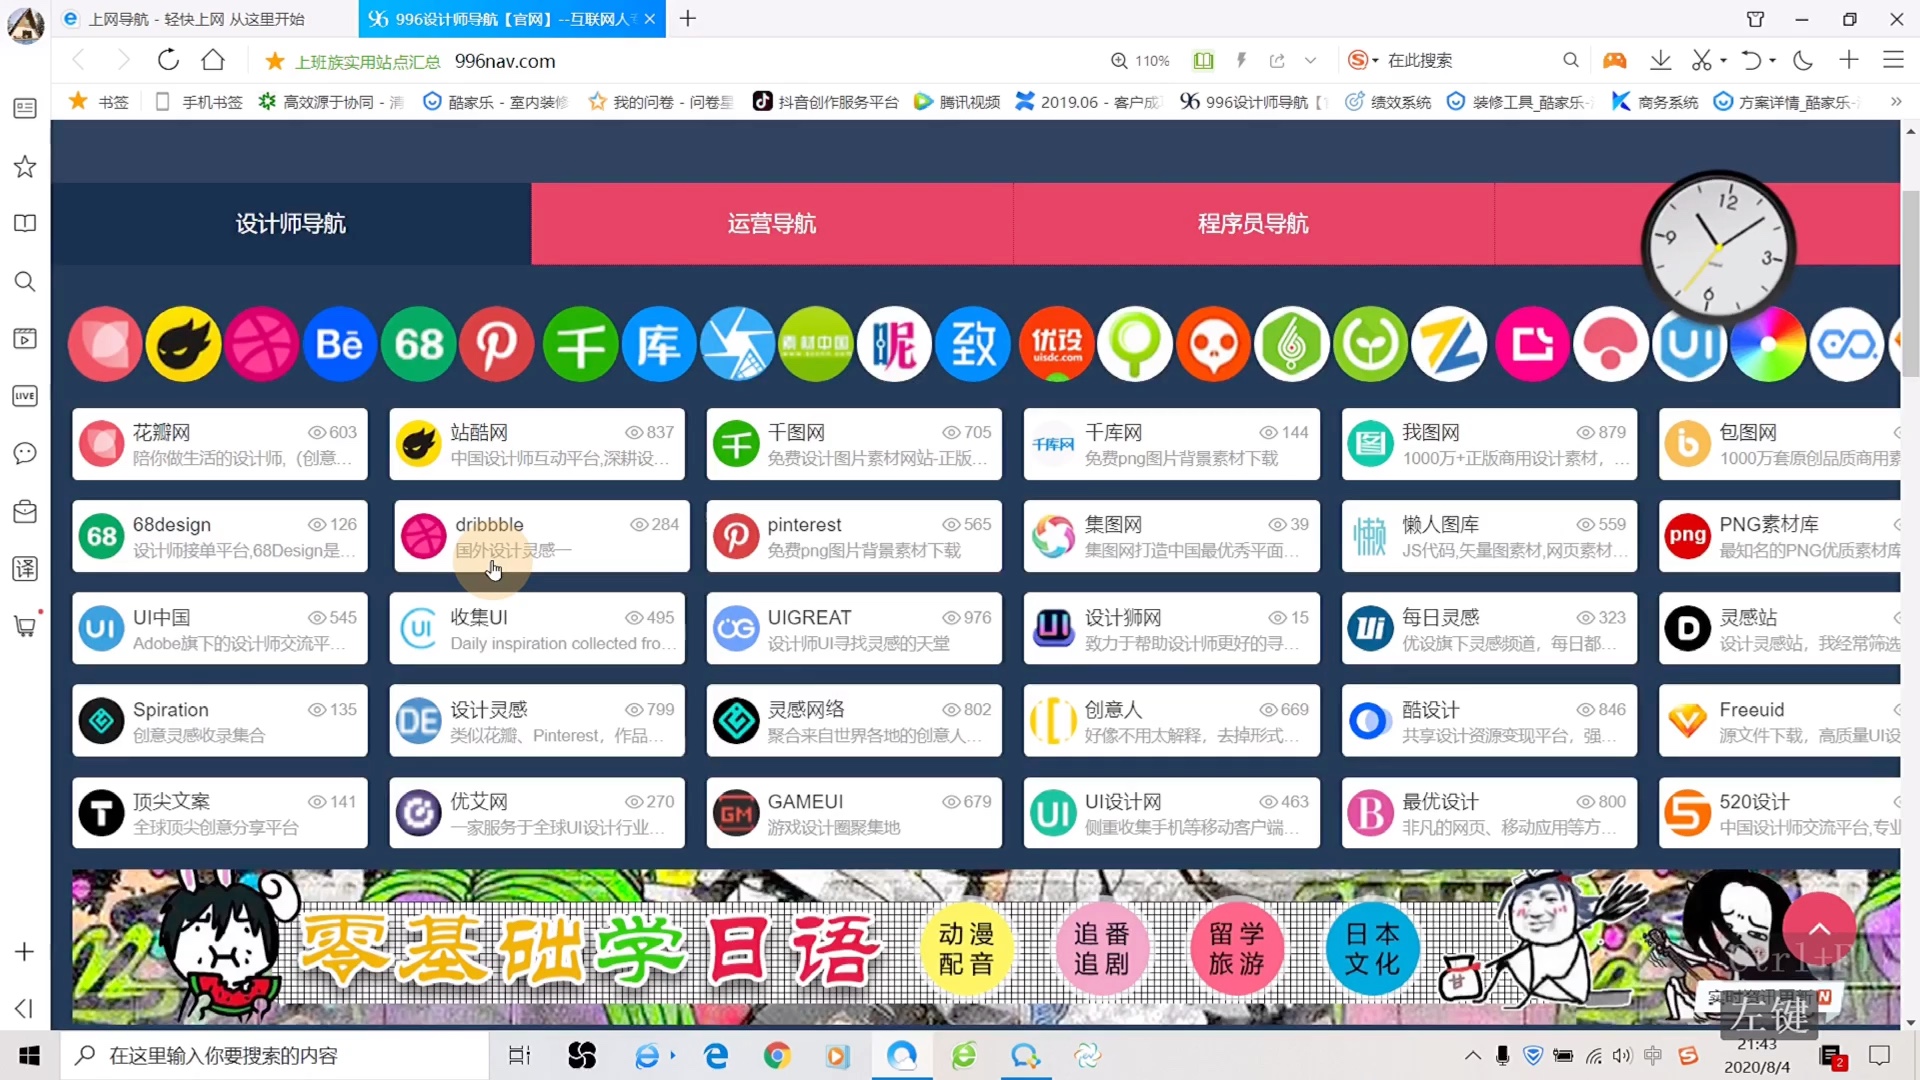1920x1080 pixels.
Task: Click the 动漫配音 yellow circle on banner
Action: 966,948
